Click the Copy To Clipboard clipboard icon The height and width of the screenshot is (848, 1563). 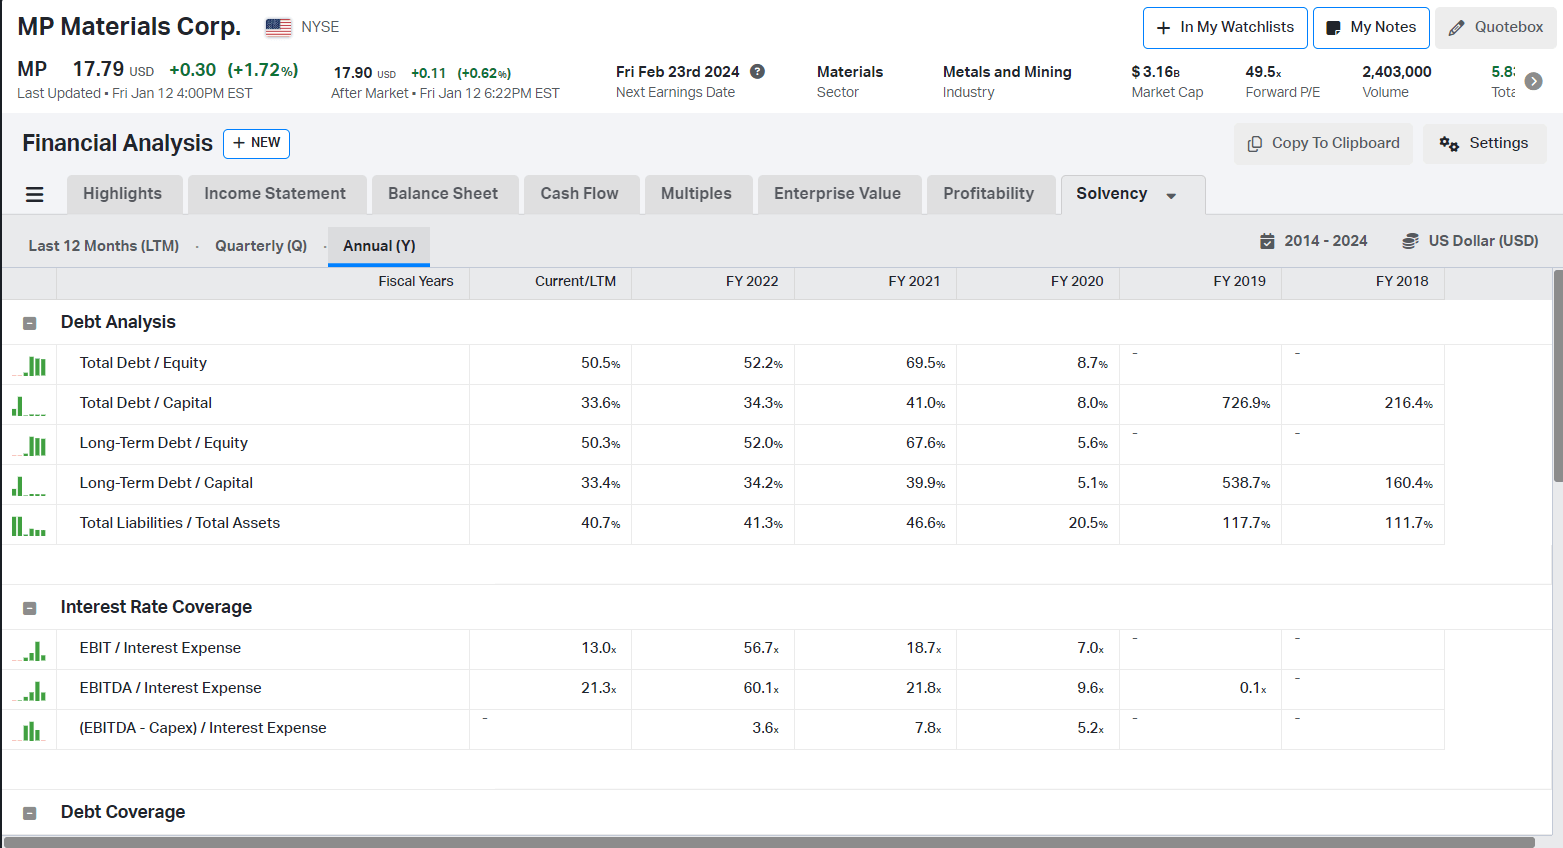[x=1254, y=143]
